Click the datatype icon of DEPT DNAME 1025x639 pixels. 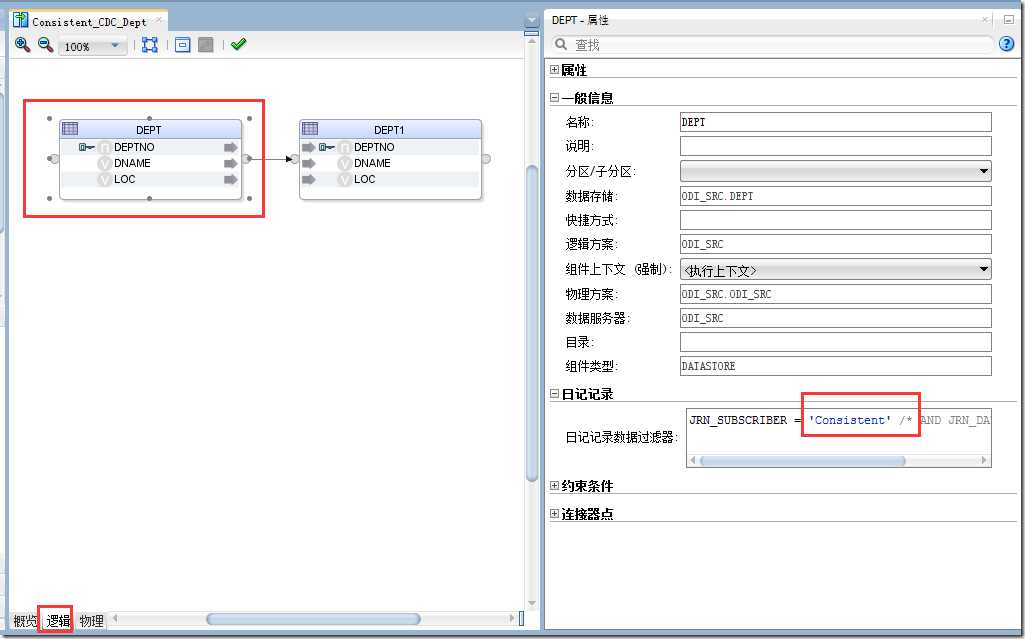104,163
